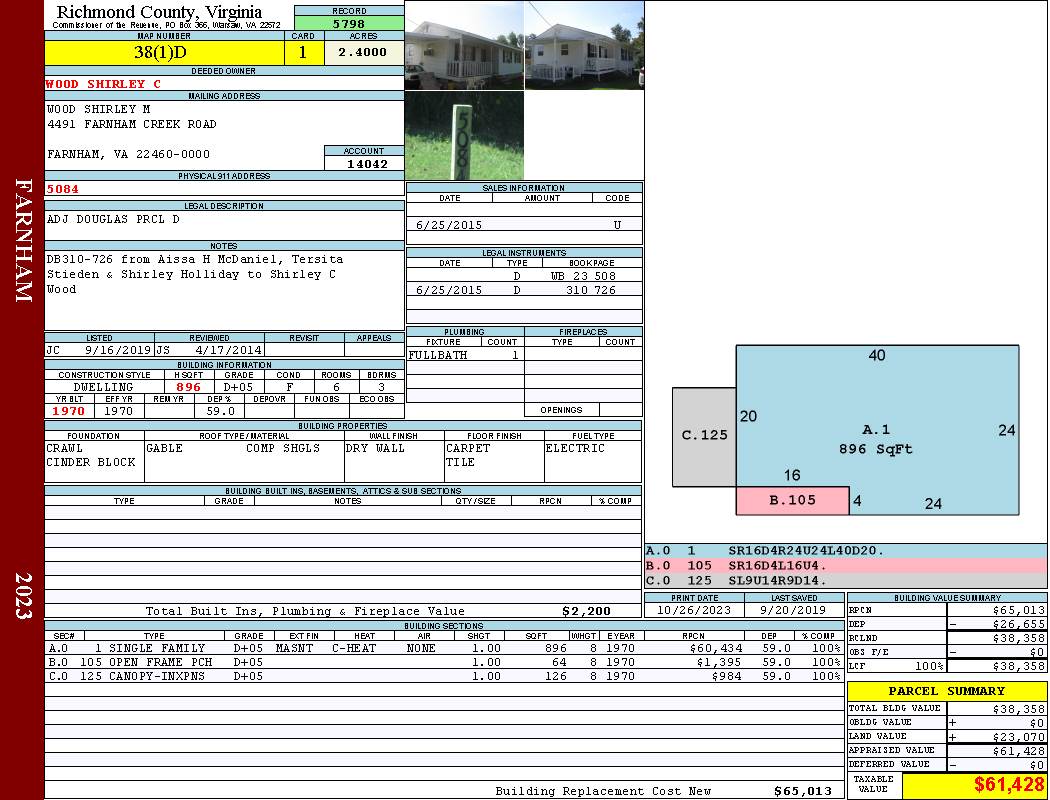Click the account number 14042
Screen dimensions: 1050x800
[367, 164]
